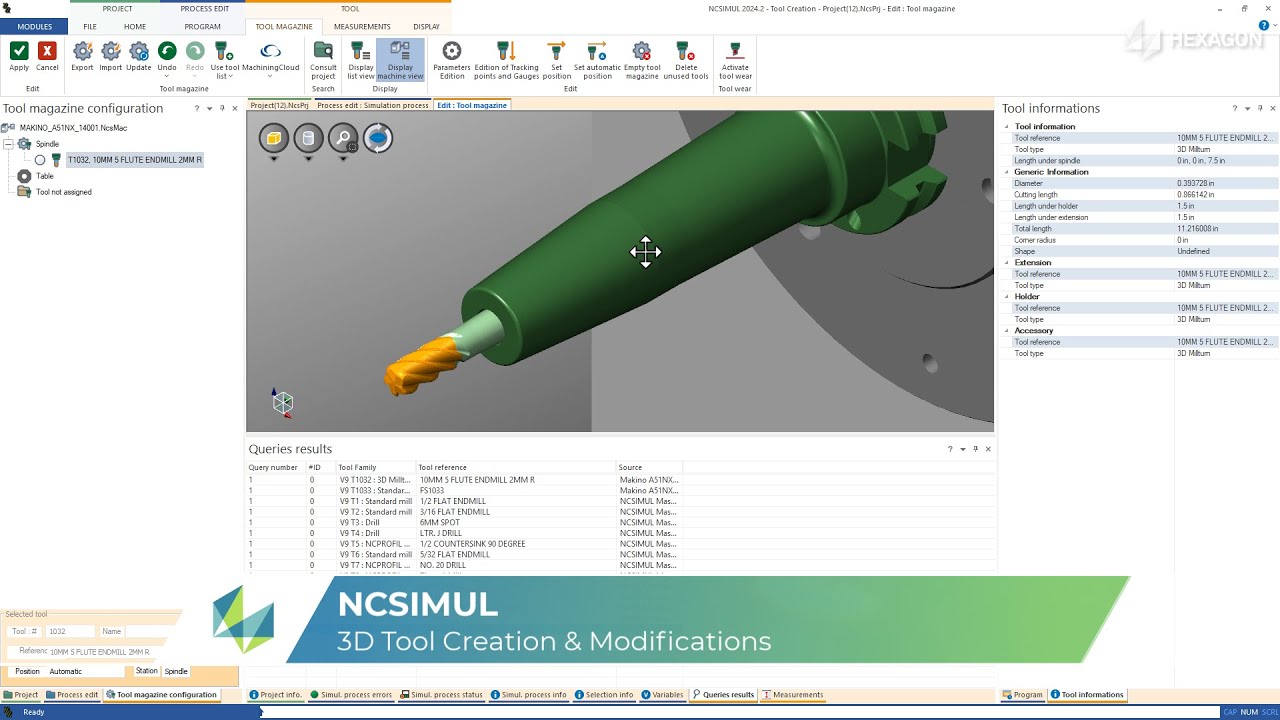The height and width of the screenshot is (720, 1280).
Task: Sort by the Tool Family column
Action: [376, 467]
